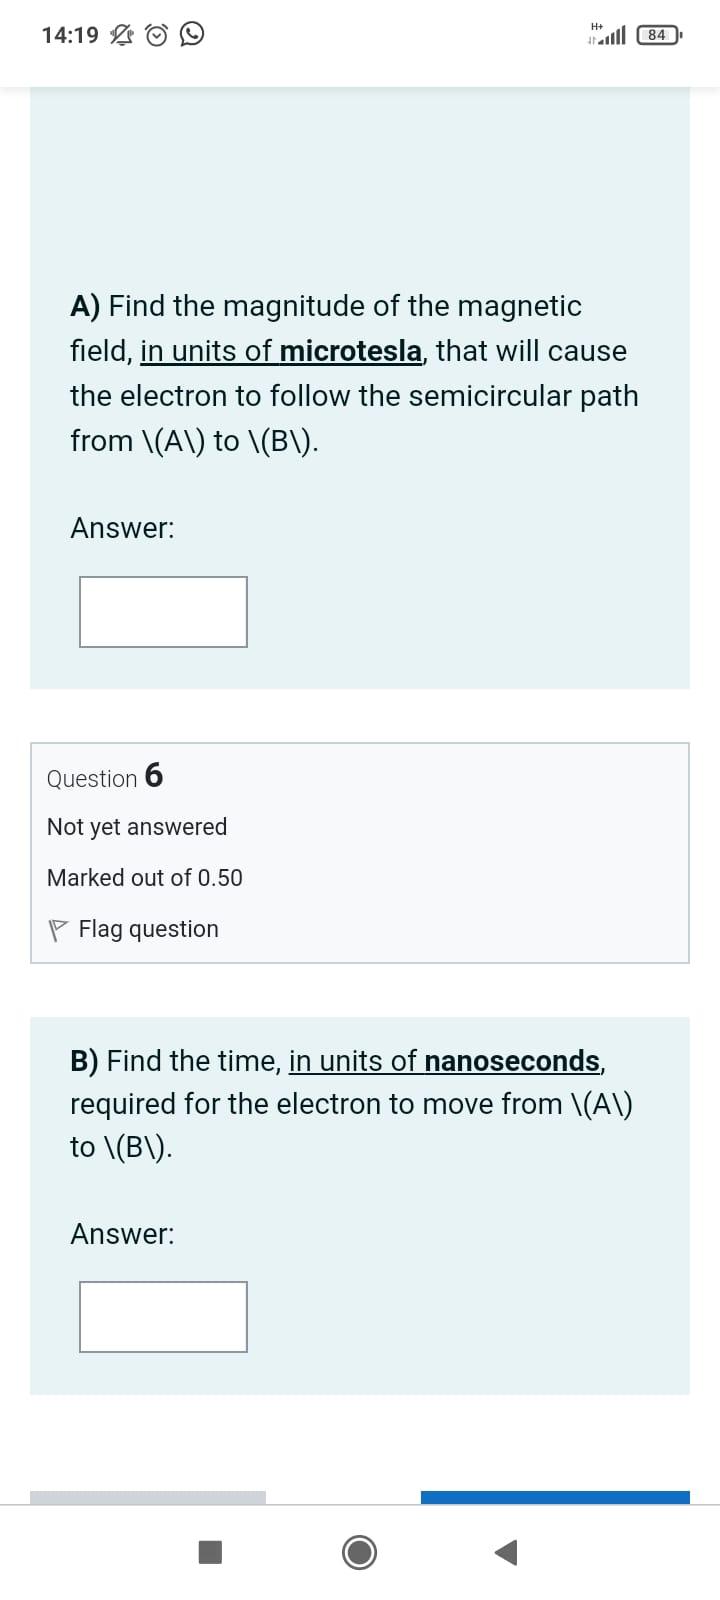Tap the Home circle navigation button

click(x=359, y=1553)
